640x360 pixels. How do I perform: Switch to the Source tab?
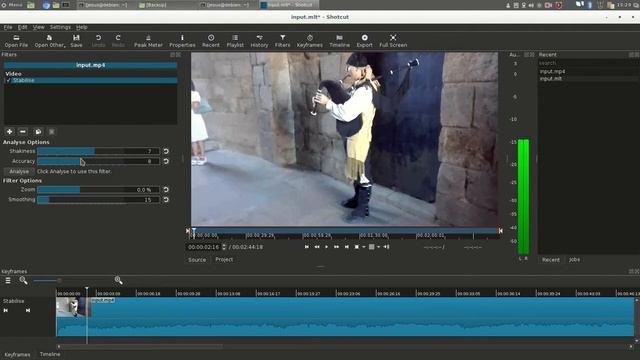(197, 260)
